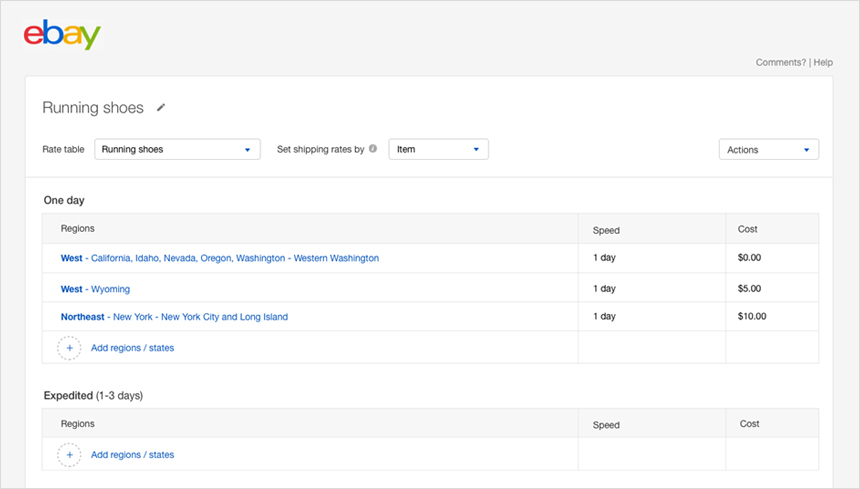This screenshot has height=489, width=860.
Task: Click the Rate table label
Action: [x=63, y=149]
